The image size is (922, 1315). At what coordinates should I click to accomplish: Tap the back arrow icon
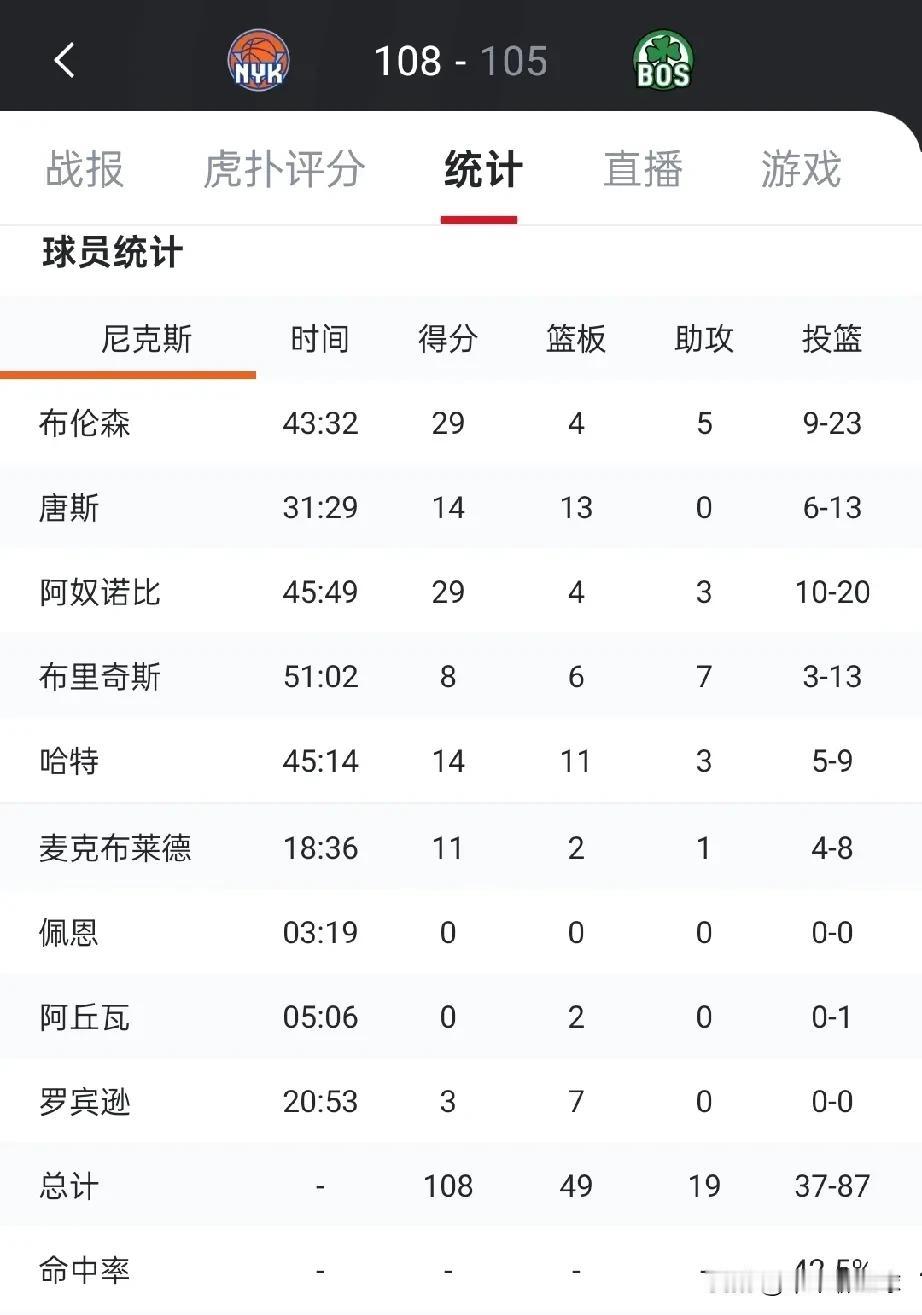pos(64,60)
